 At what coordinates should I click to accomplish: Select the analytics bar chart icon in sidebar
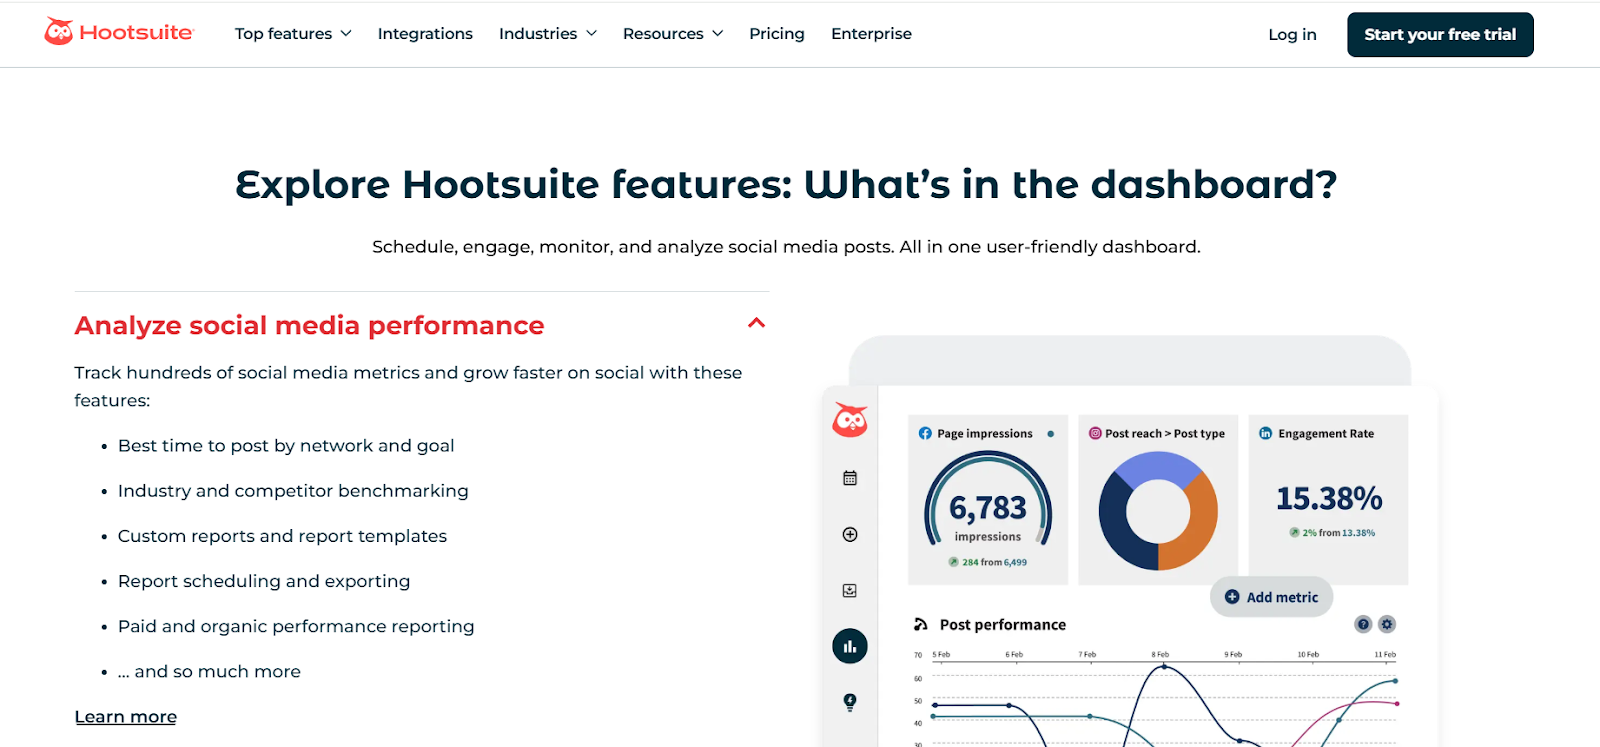(850, 646)
